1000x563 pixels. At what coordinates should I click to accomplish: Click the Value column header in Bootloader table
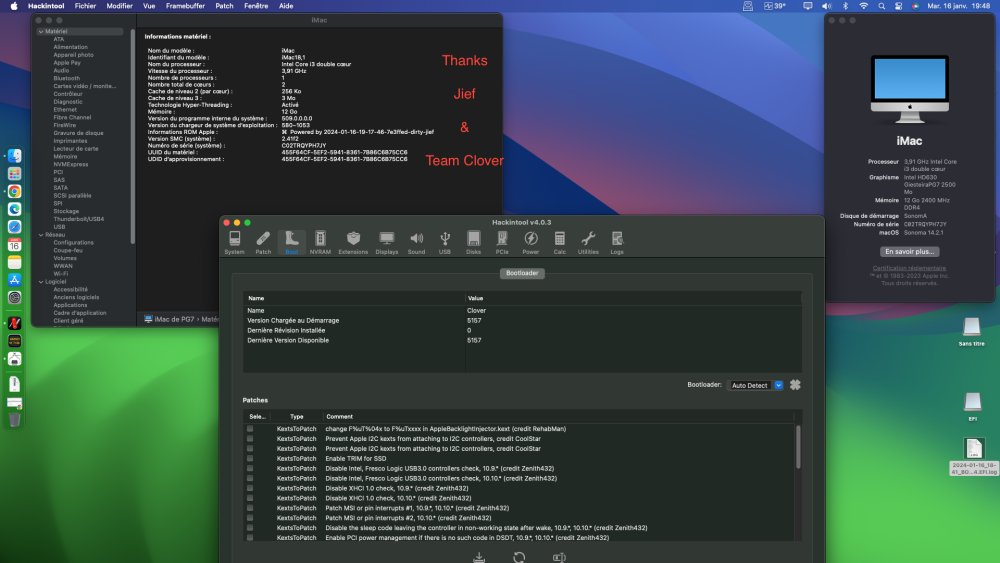[475, 298]
